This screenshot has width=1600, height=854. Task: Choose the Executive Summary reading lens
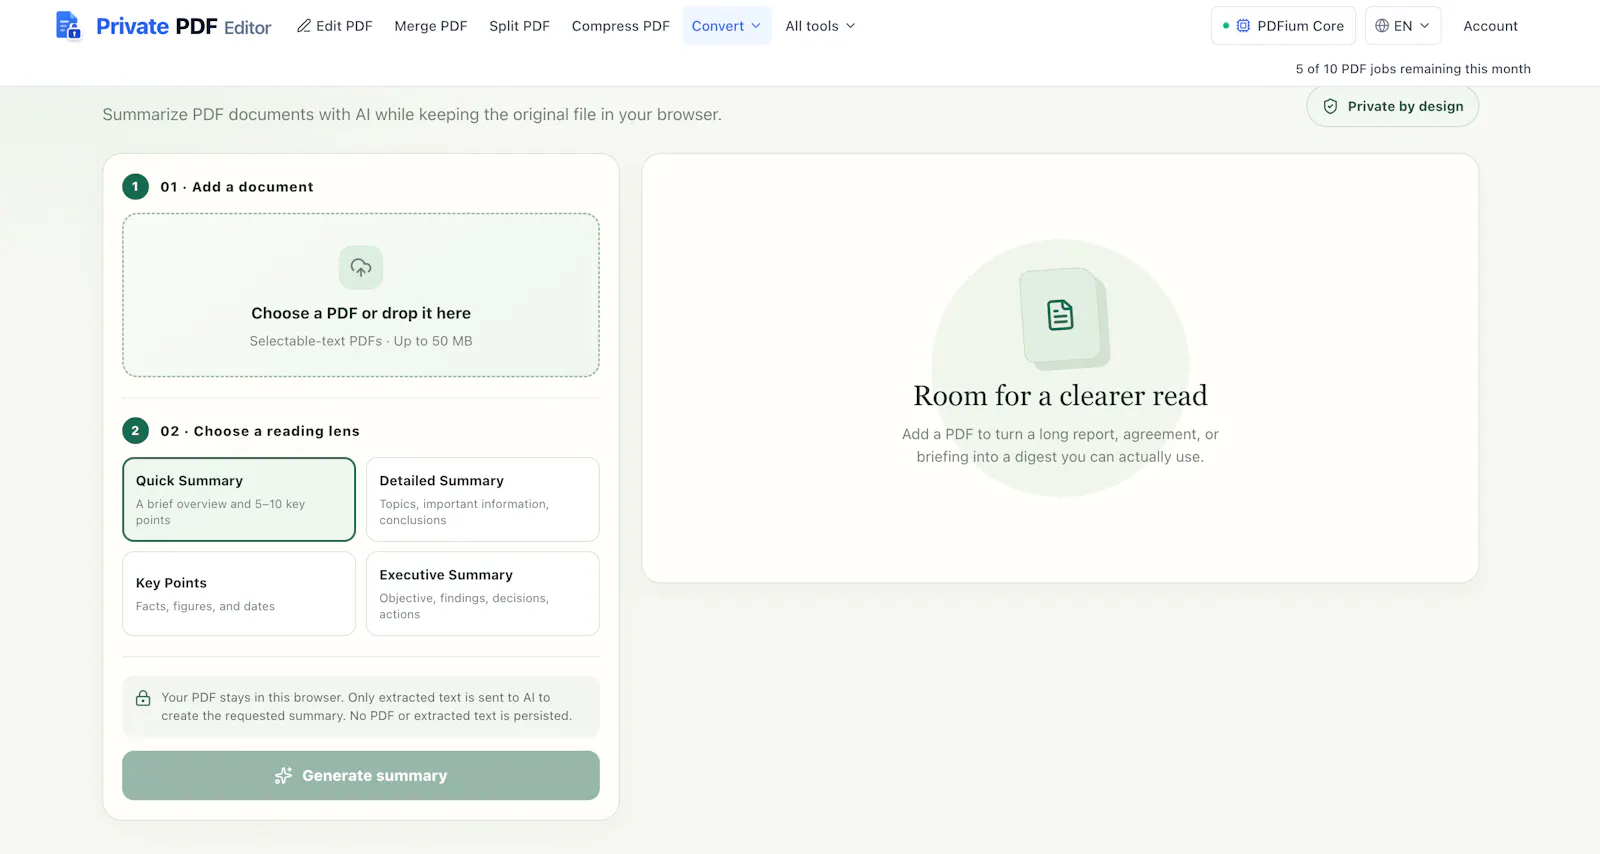tap(483, 594)
